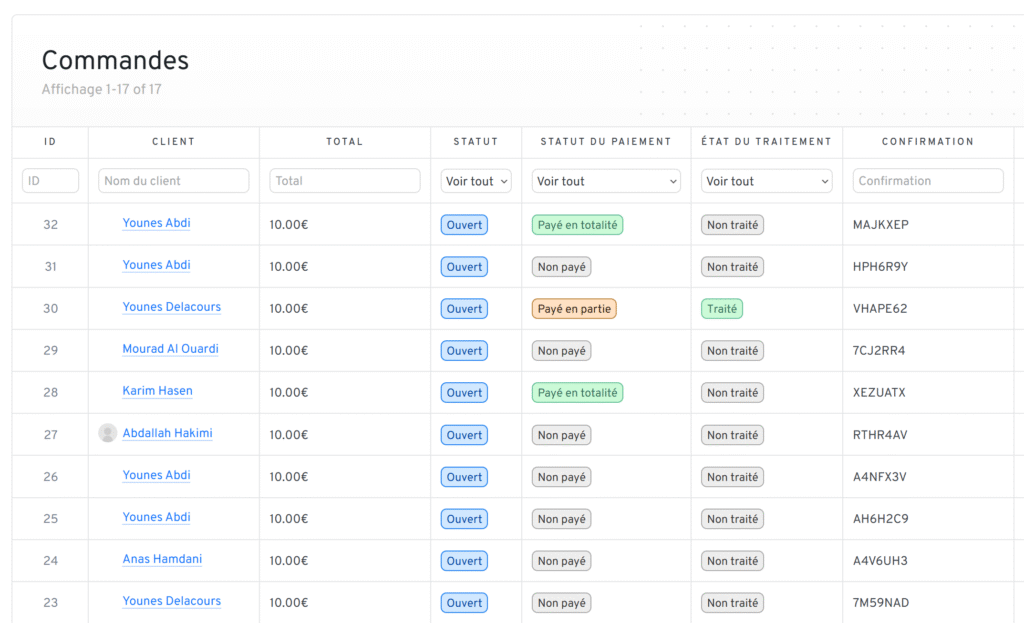
Task: Click the Abdallah Hakimi client name
Action: [167, 433]
